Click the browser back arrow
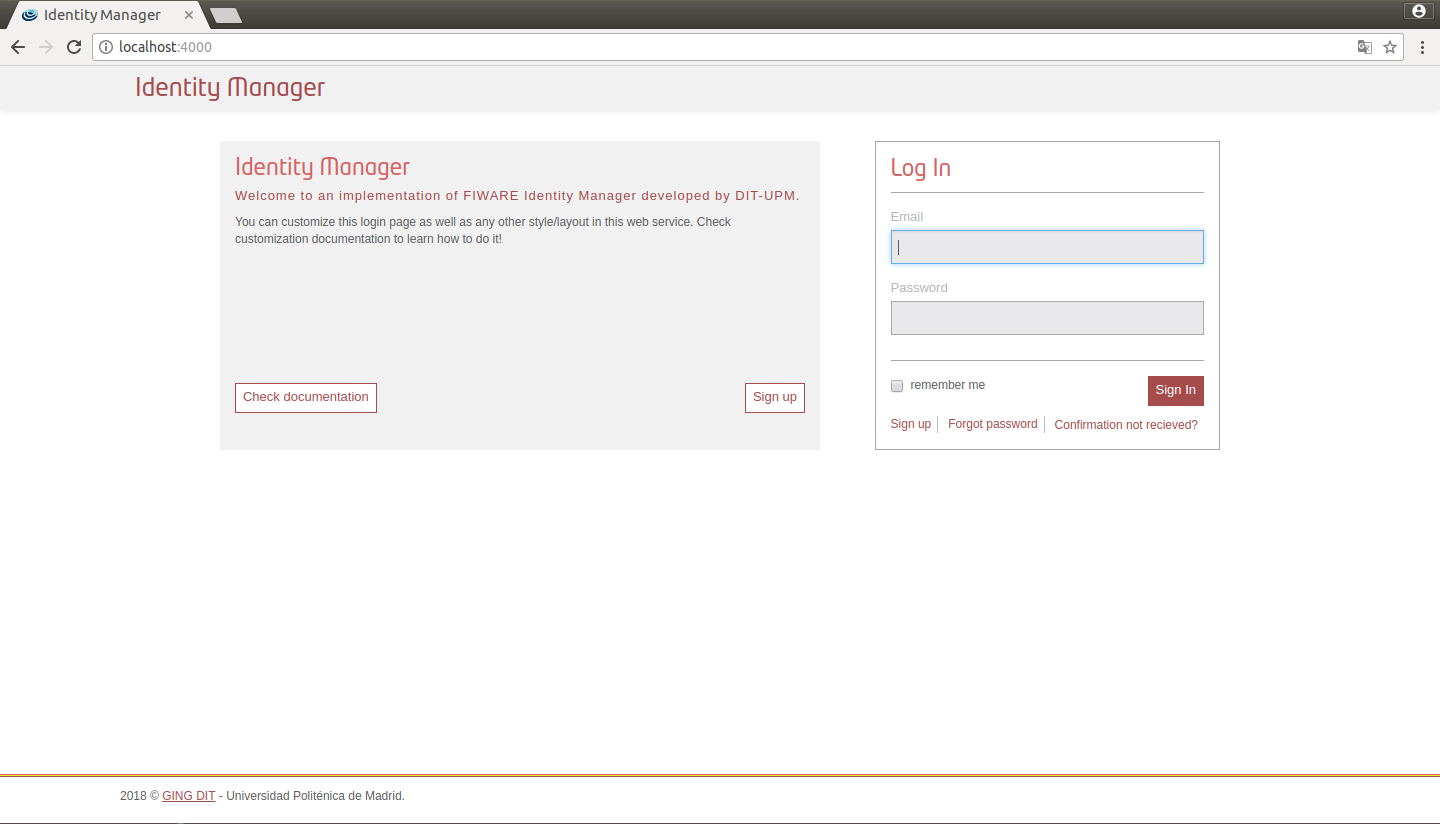This screenshot has width=1440, height=824. coord(18,47)
